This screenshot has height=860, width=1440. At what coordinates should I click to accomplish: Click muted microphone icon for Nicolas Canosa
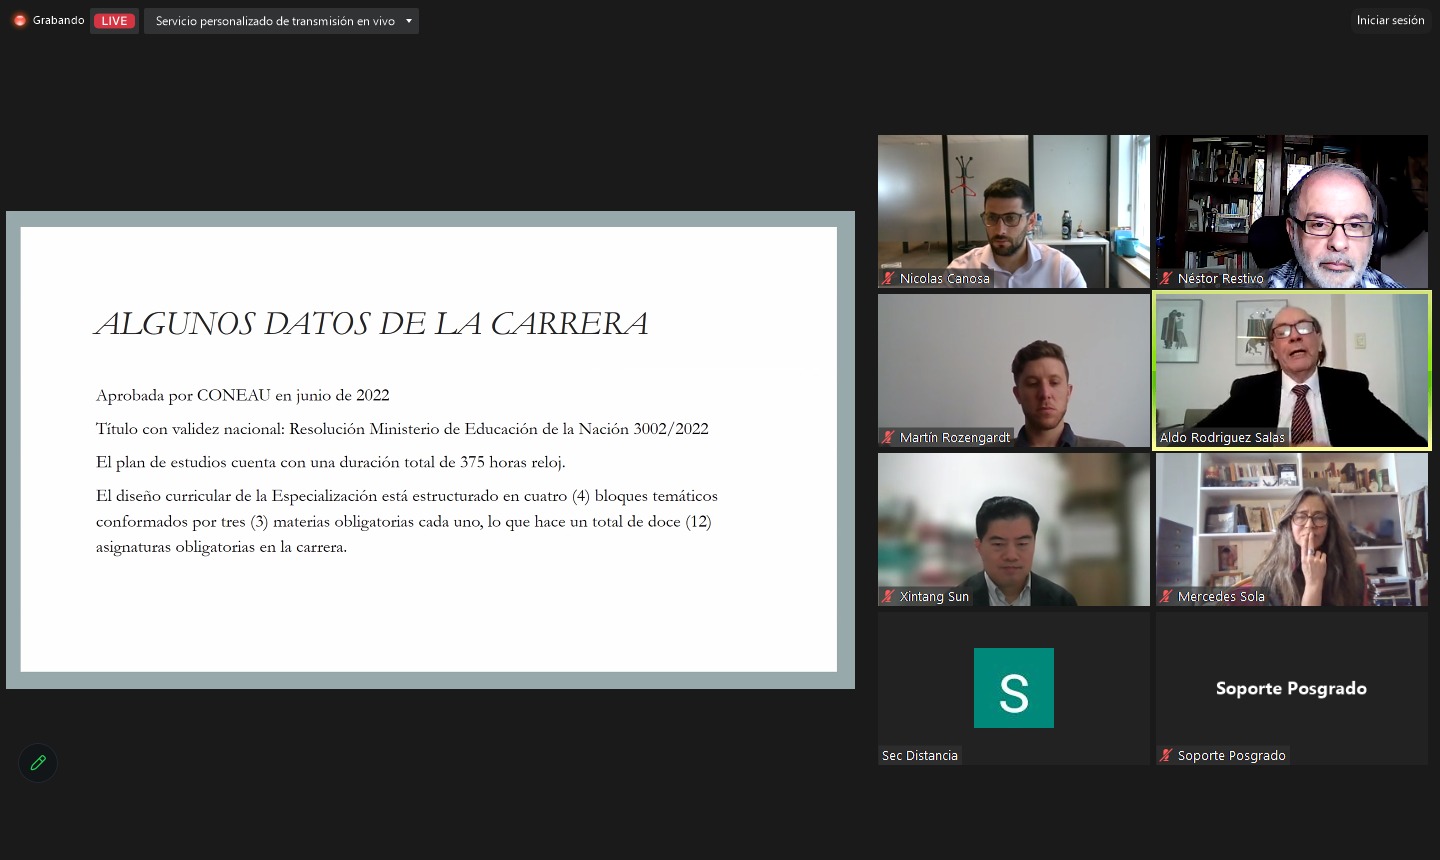click(888, 278)
